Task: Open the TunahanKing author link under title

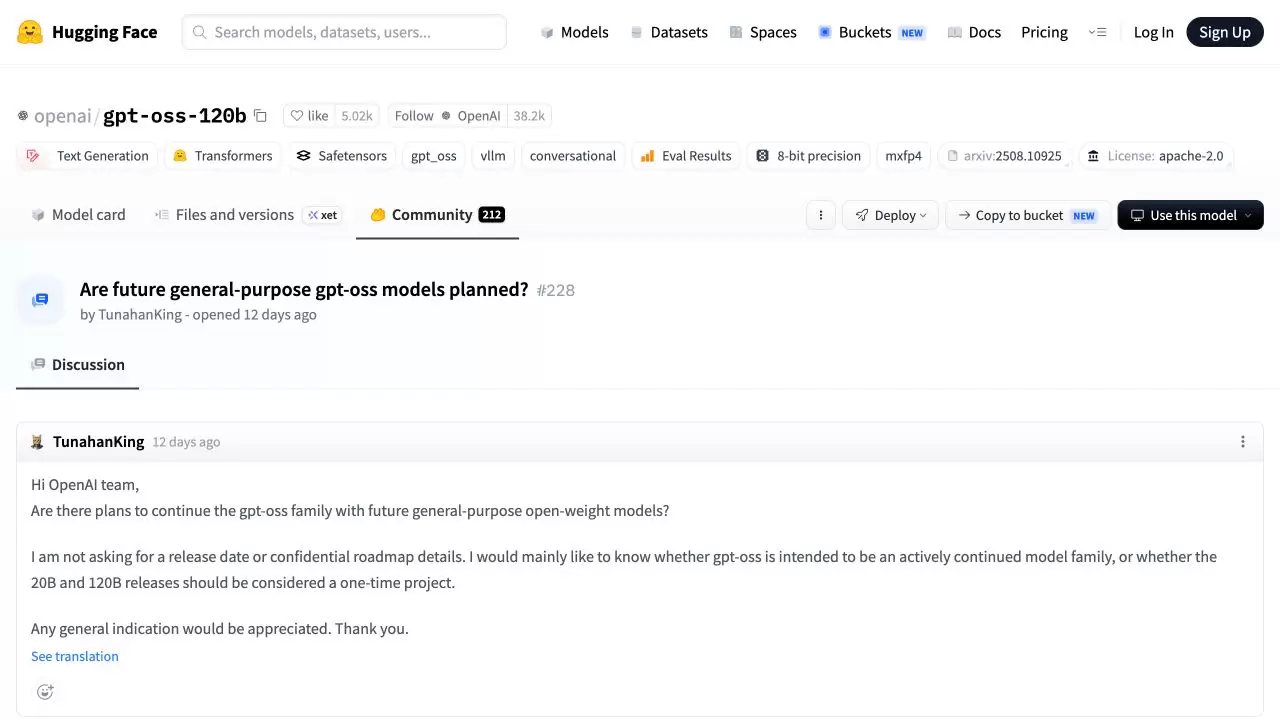Action: pos(140,314)
